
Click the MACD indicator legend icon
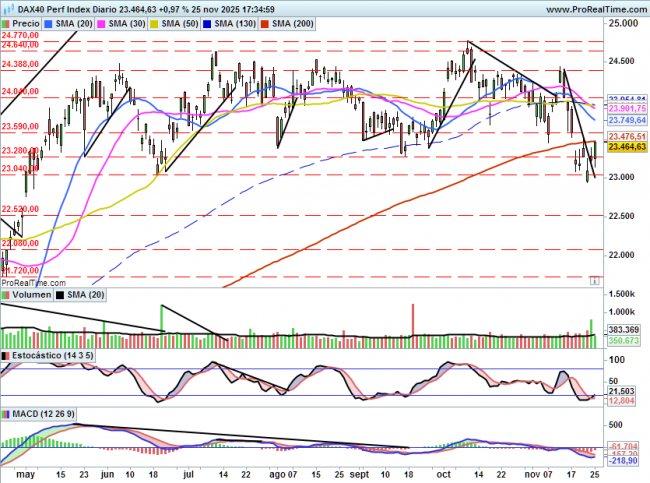coord(7,413)
